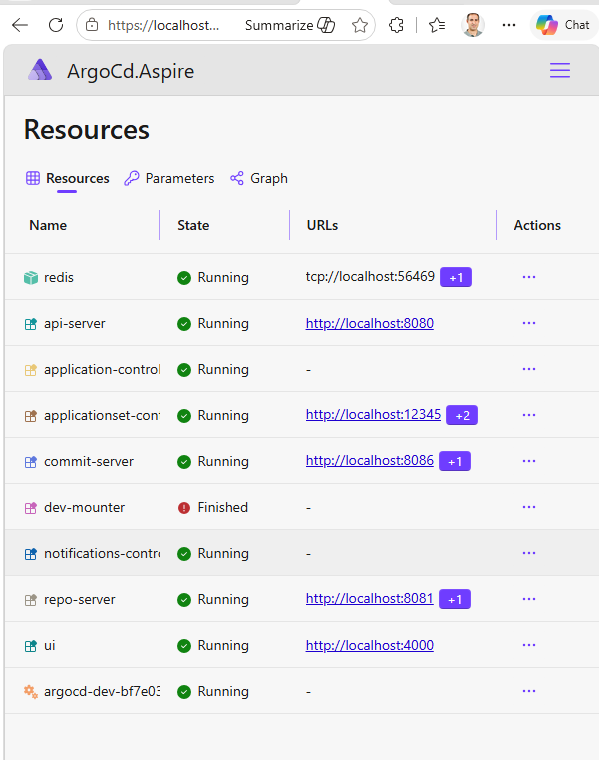Click the green running check for ui
This screenshot has width=599, height=760.
(x=184, y=646)
